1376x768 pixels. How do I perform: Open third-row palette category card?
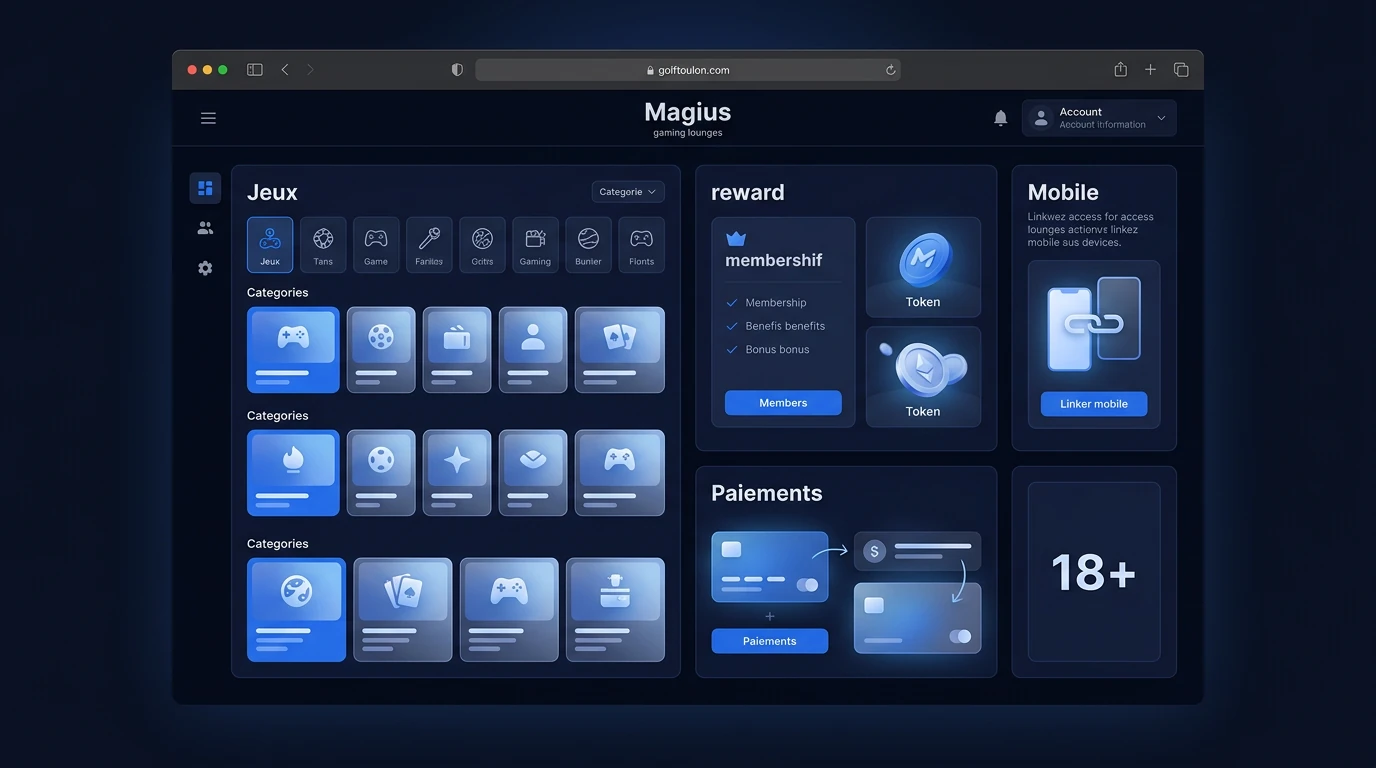(296, 610)
